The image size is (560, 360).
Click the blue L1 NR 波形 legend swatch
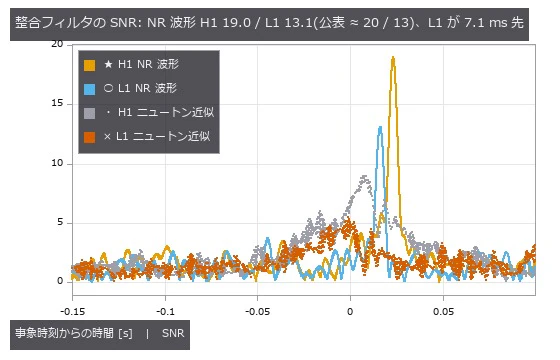coord(89,89)
